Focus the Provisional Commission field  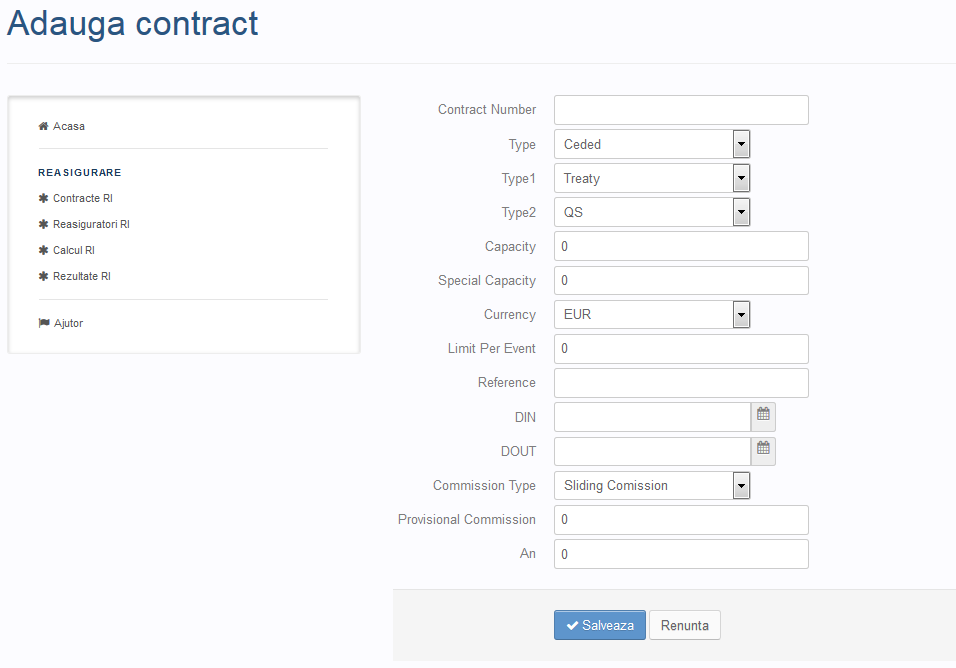(681, 520)
